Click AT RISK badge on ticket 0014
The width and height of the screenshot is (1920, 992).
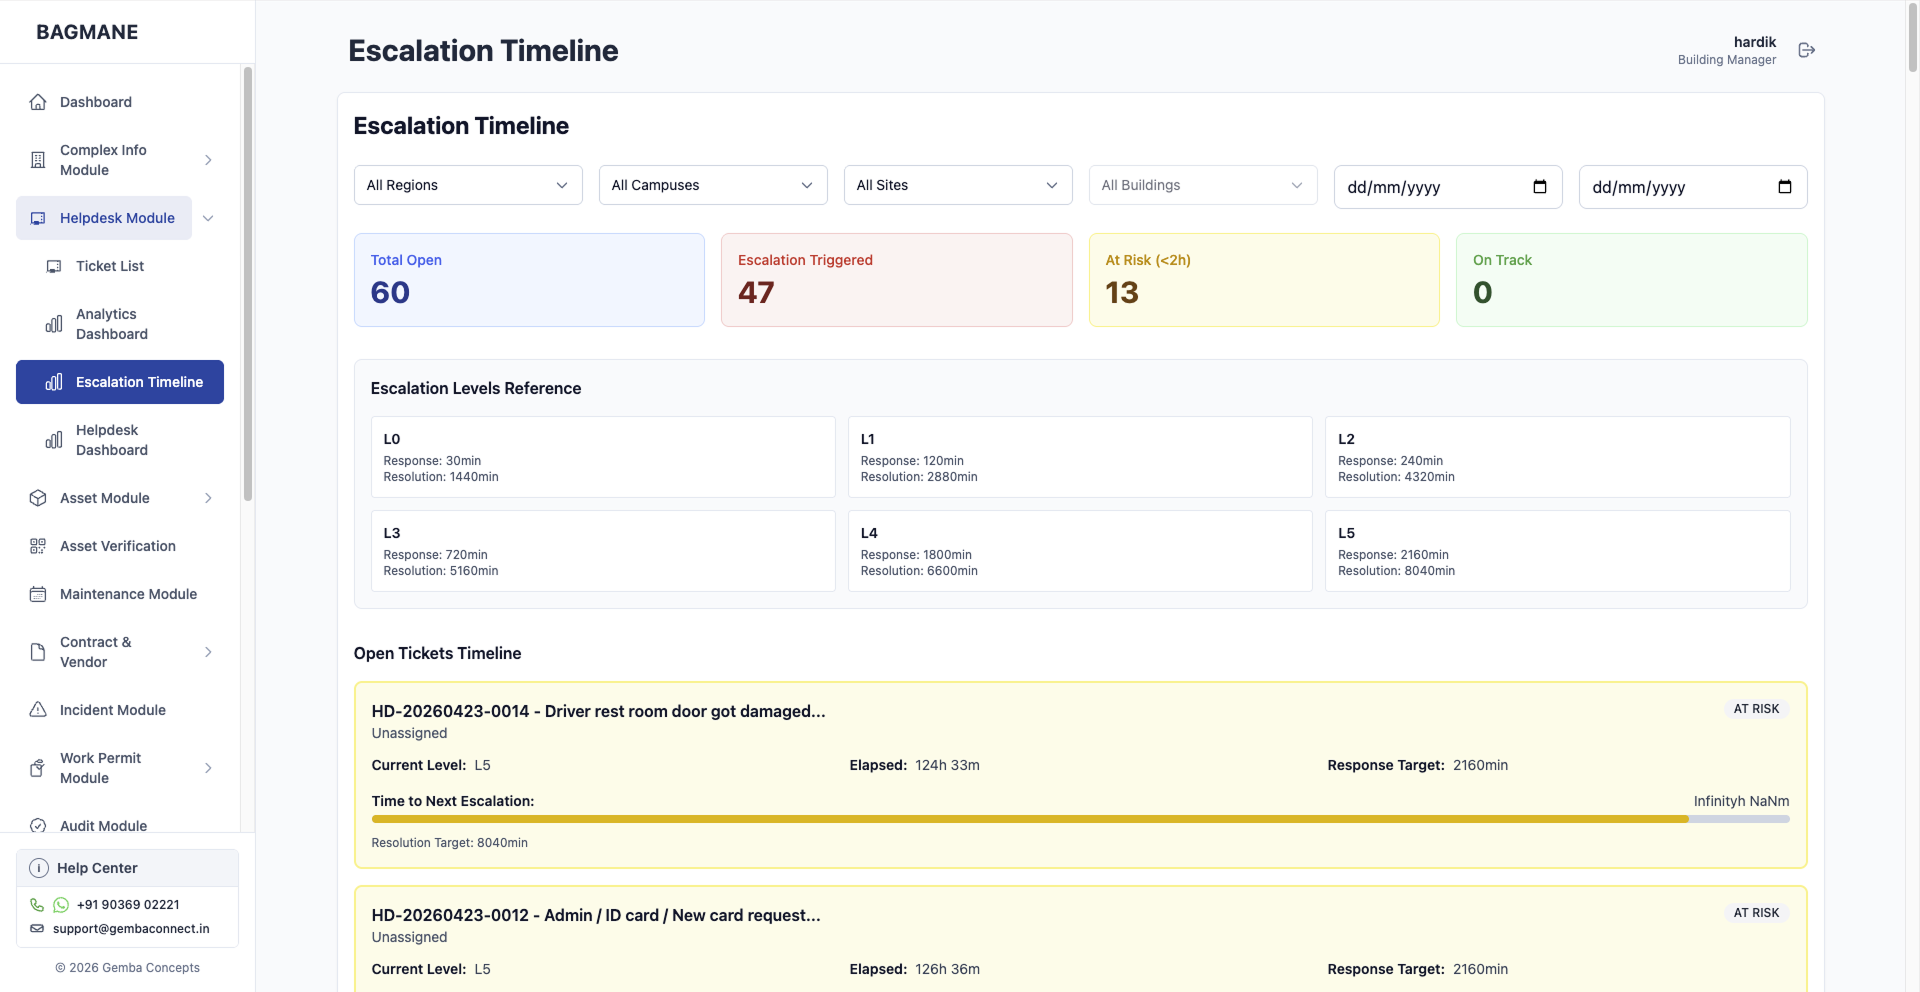click(x=1756, y=709)
